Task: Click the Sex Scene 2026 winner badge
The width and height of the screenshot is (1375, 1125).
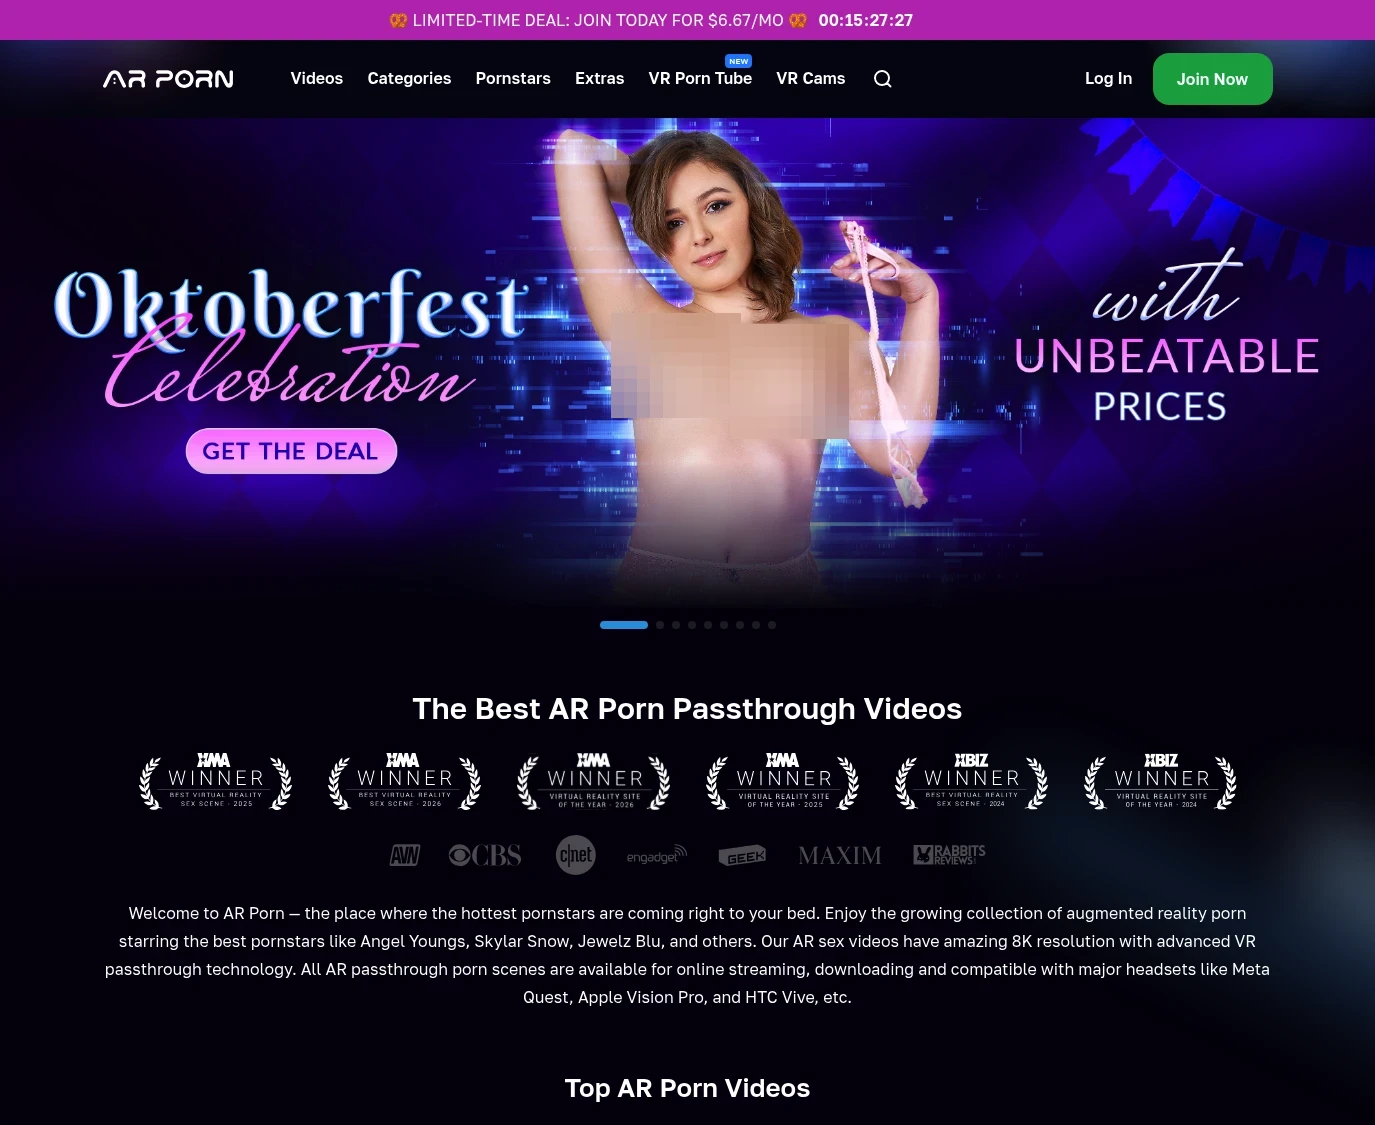Action: [405, 781]
